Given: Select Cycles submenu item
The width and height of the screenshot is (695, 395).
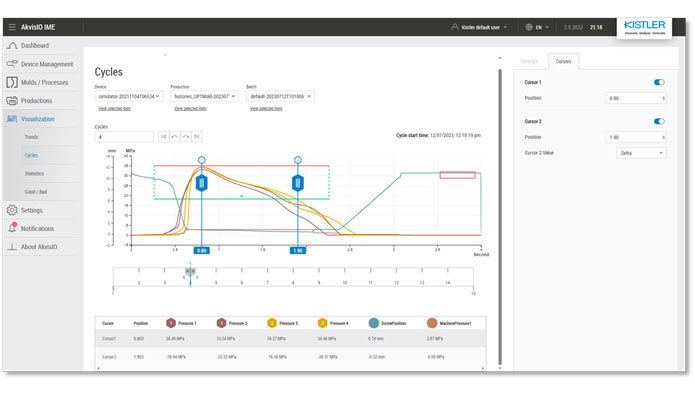Looking at the screenshot, I should tap(31, 155).
